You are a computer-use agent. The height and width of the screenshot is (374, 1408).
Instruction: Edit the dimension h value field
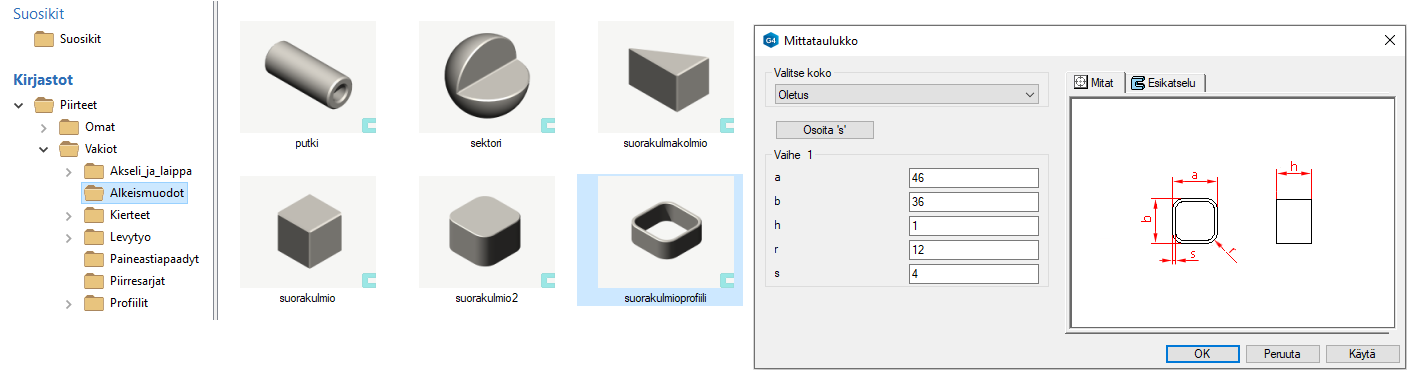[x=974, y=226]
